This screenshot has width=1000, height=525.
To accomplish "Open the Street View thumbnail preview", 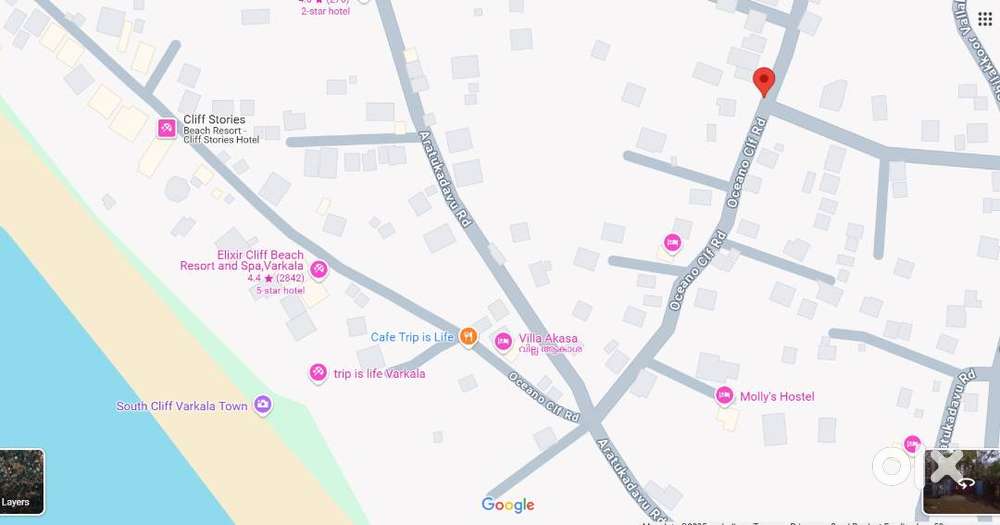I will [962, 482].
